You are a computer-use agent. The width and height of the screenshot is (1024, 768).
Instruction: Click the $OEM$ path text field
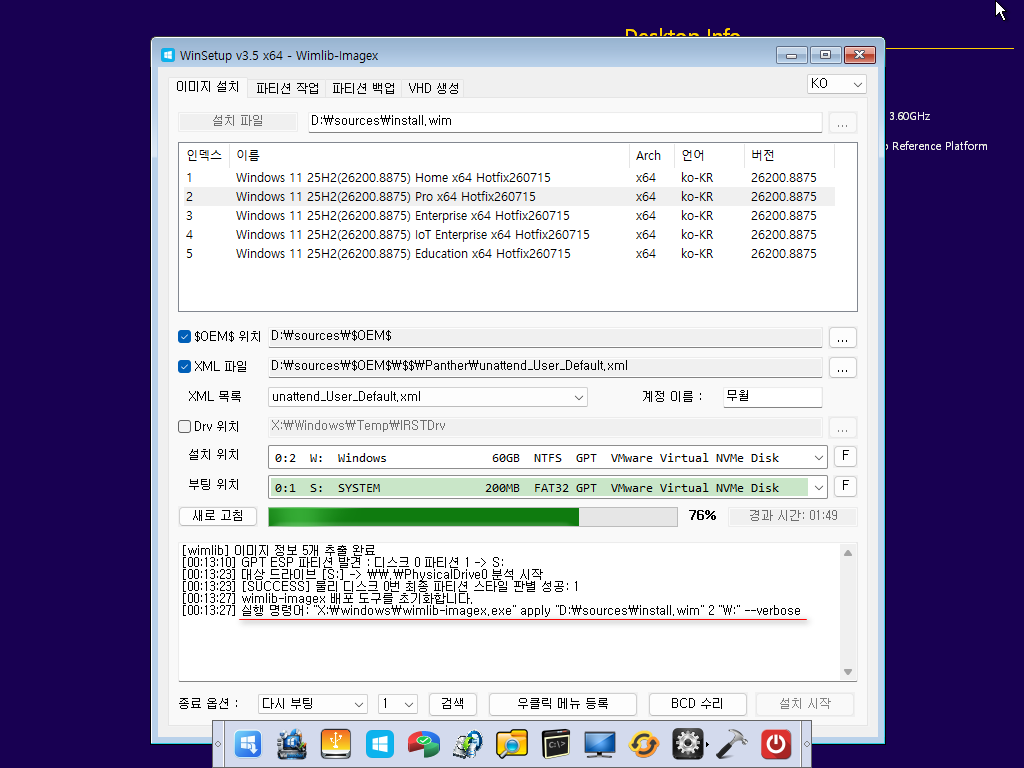point(545,337)
